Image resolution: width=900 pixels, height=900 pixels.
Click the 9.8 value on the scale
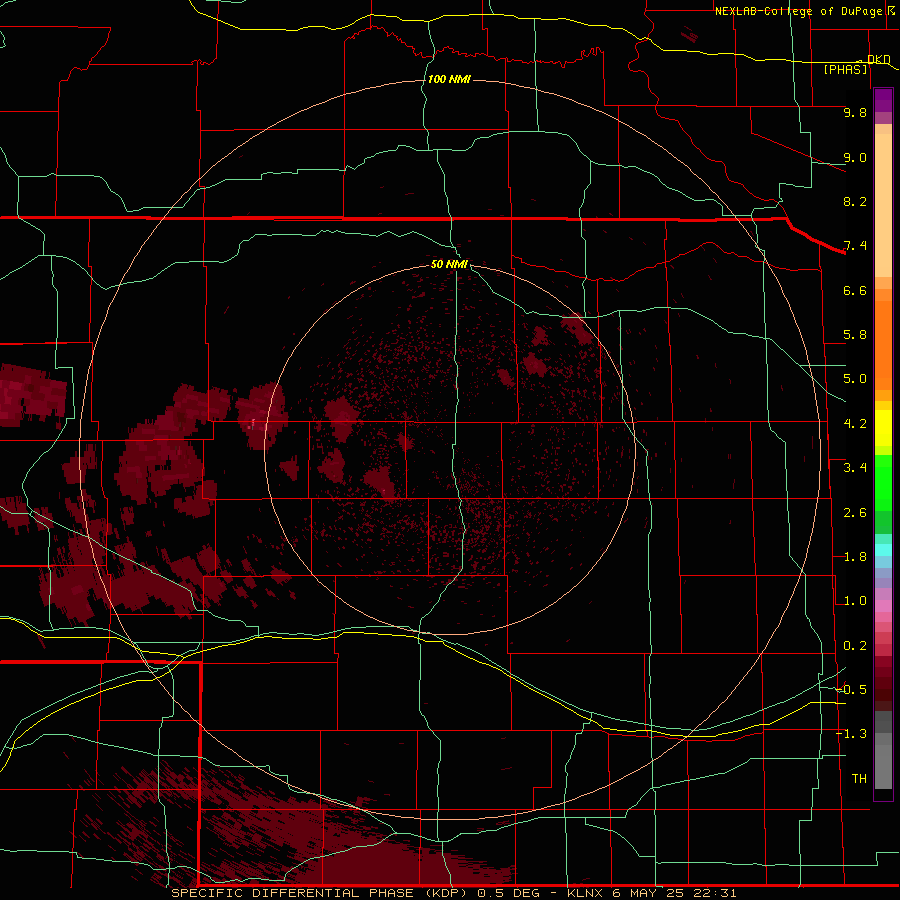855,112
